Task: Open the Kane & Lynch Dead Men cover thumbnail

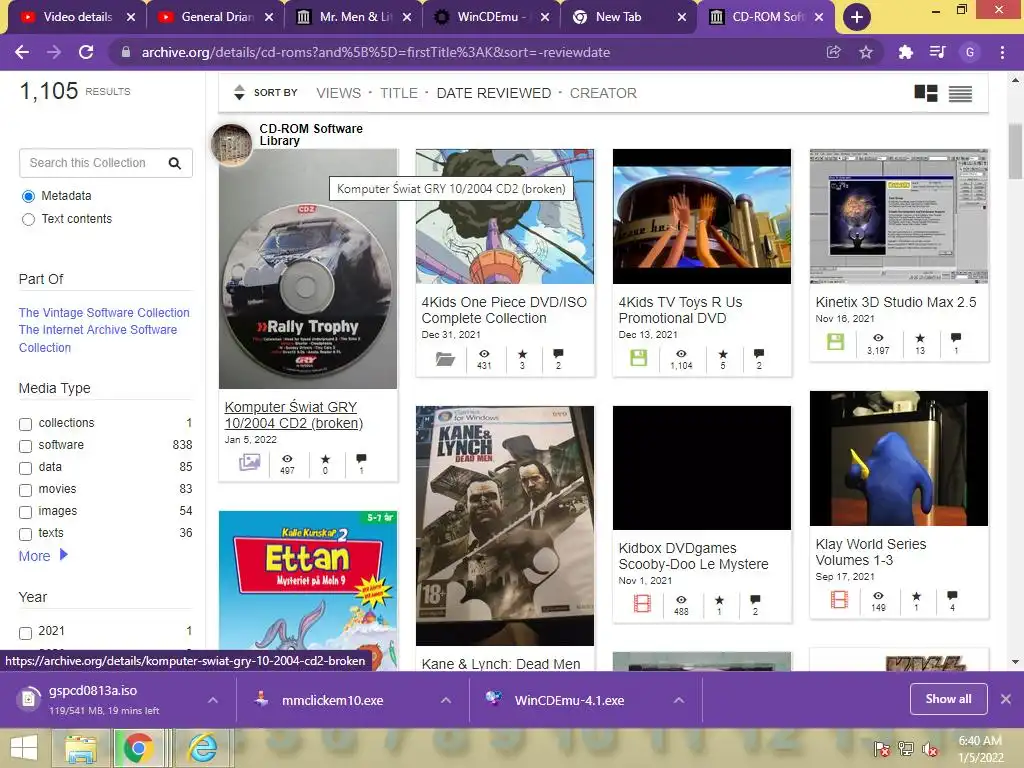Action: [x=505, y=526]
